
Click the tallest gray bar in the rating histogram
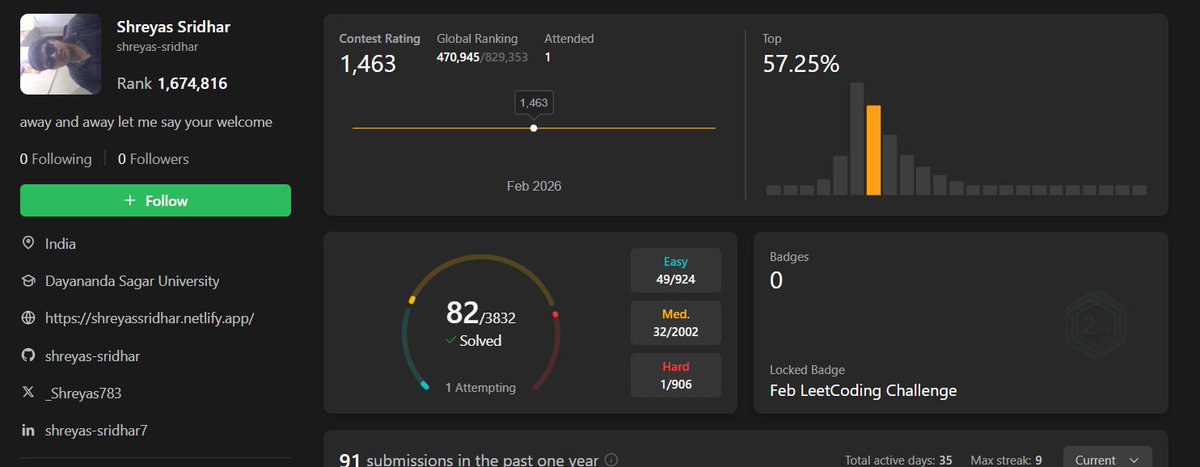tap(857, 139)
